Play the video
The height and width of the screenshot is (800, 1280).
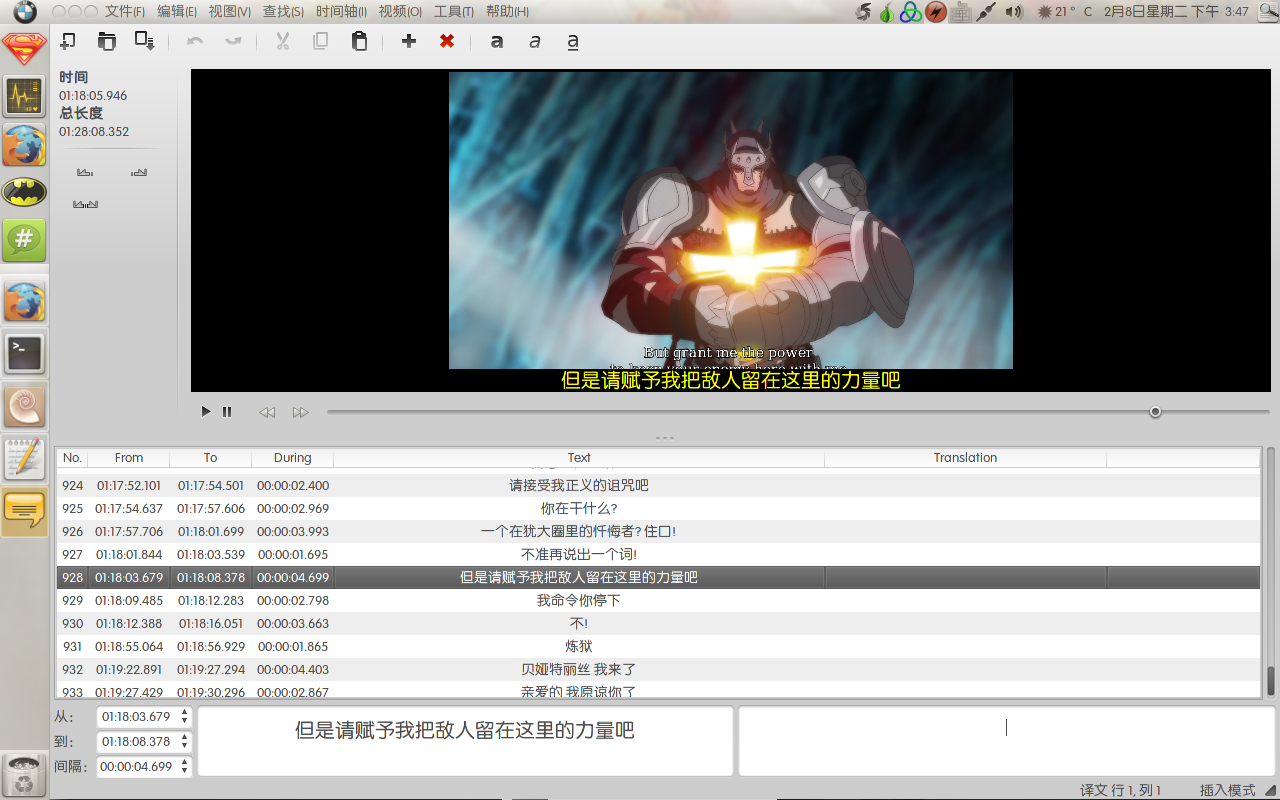[206, 411]
